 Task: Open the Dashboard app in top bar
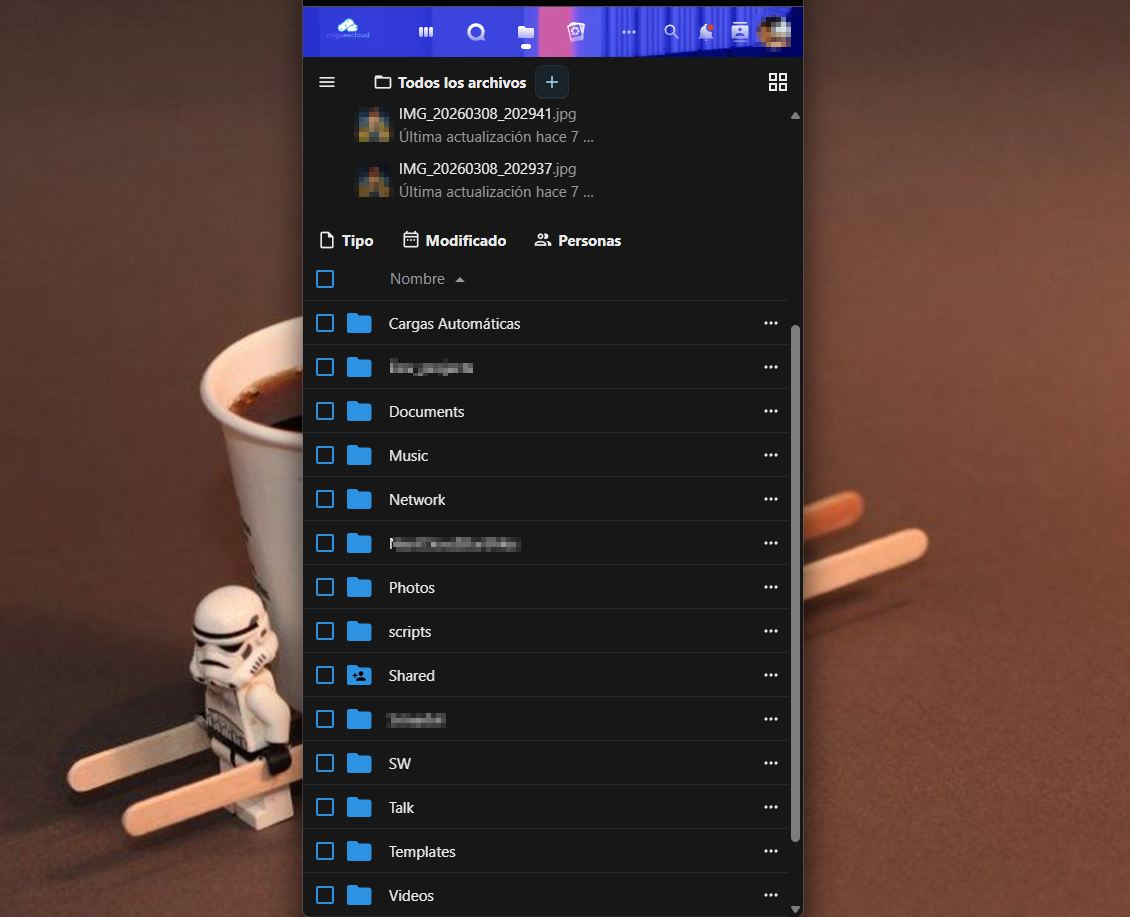tap(426, 32)
